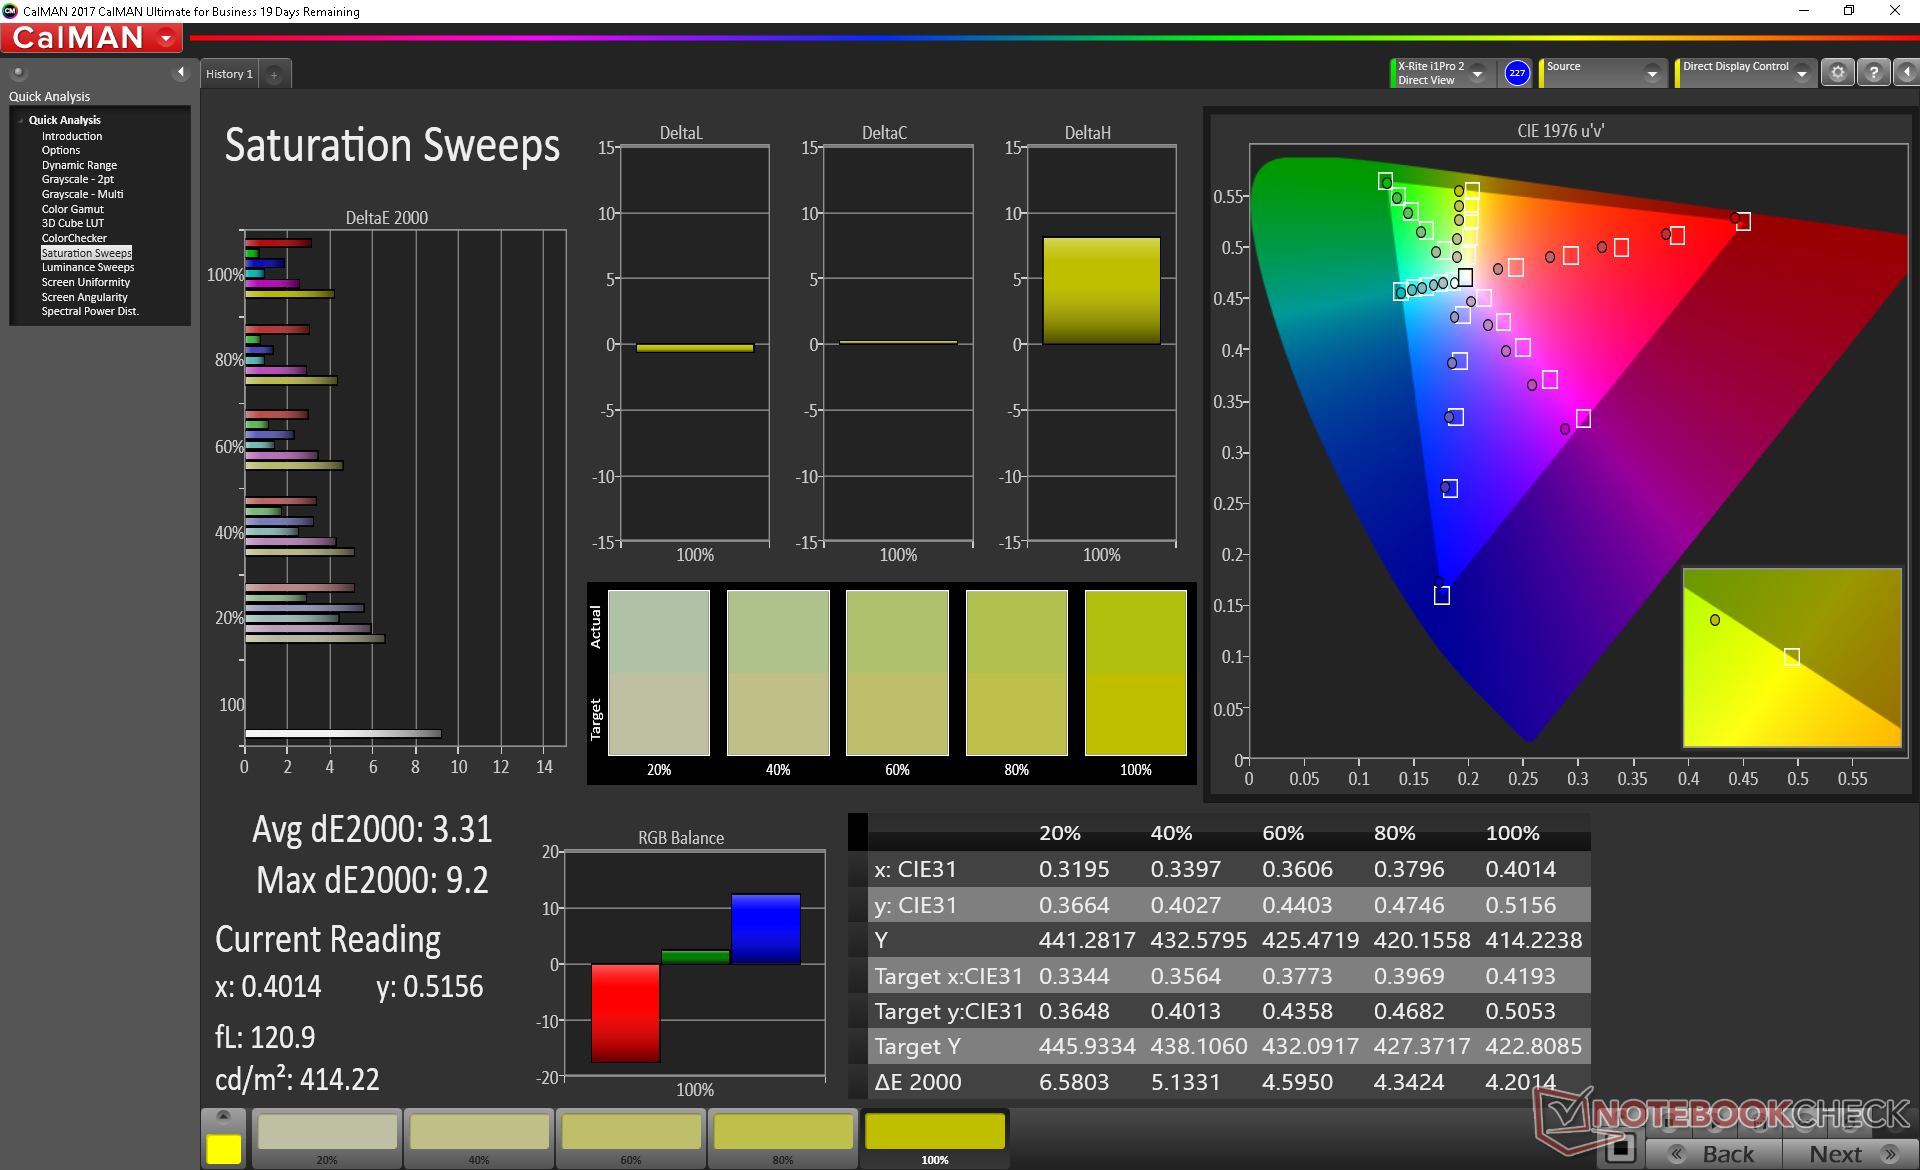
Task: Open the settings gear icon
Action: click(x=1837, y=73)
